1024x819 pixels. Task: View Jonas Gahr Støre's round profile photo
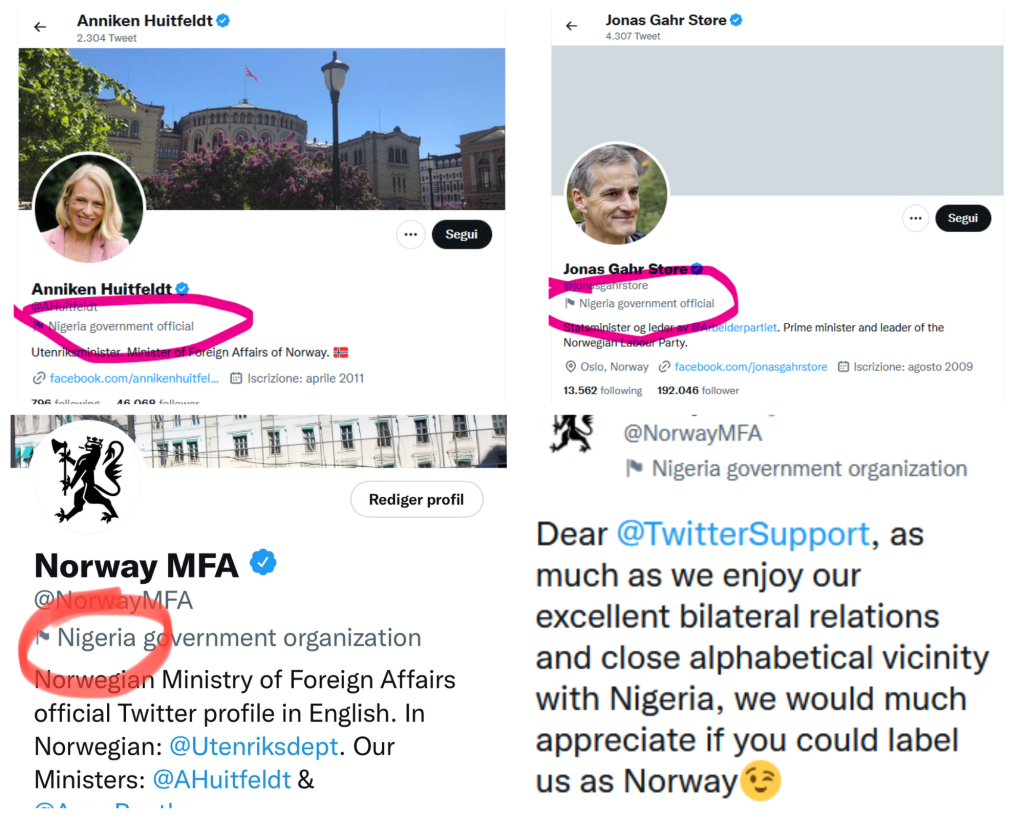[616, 194]
